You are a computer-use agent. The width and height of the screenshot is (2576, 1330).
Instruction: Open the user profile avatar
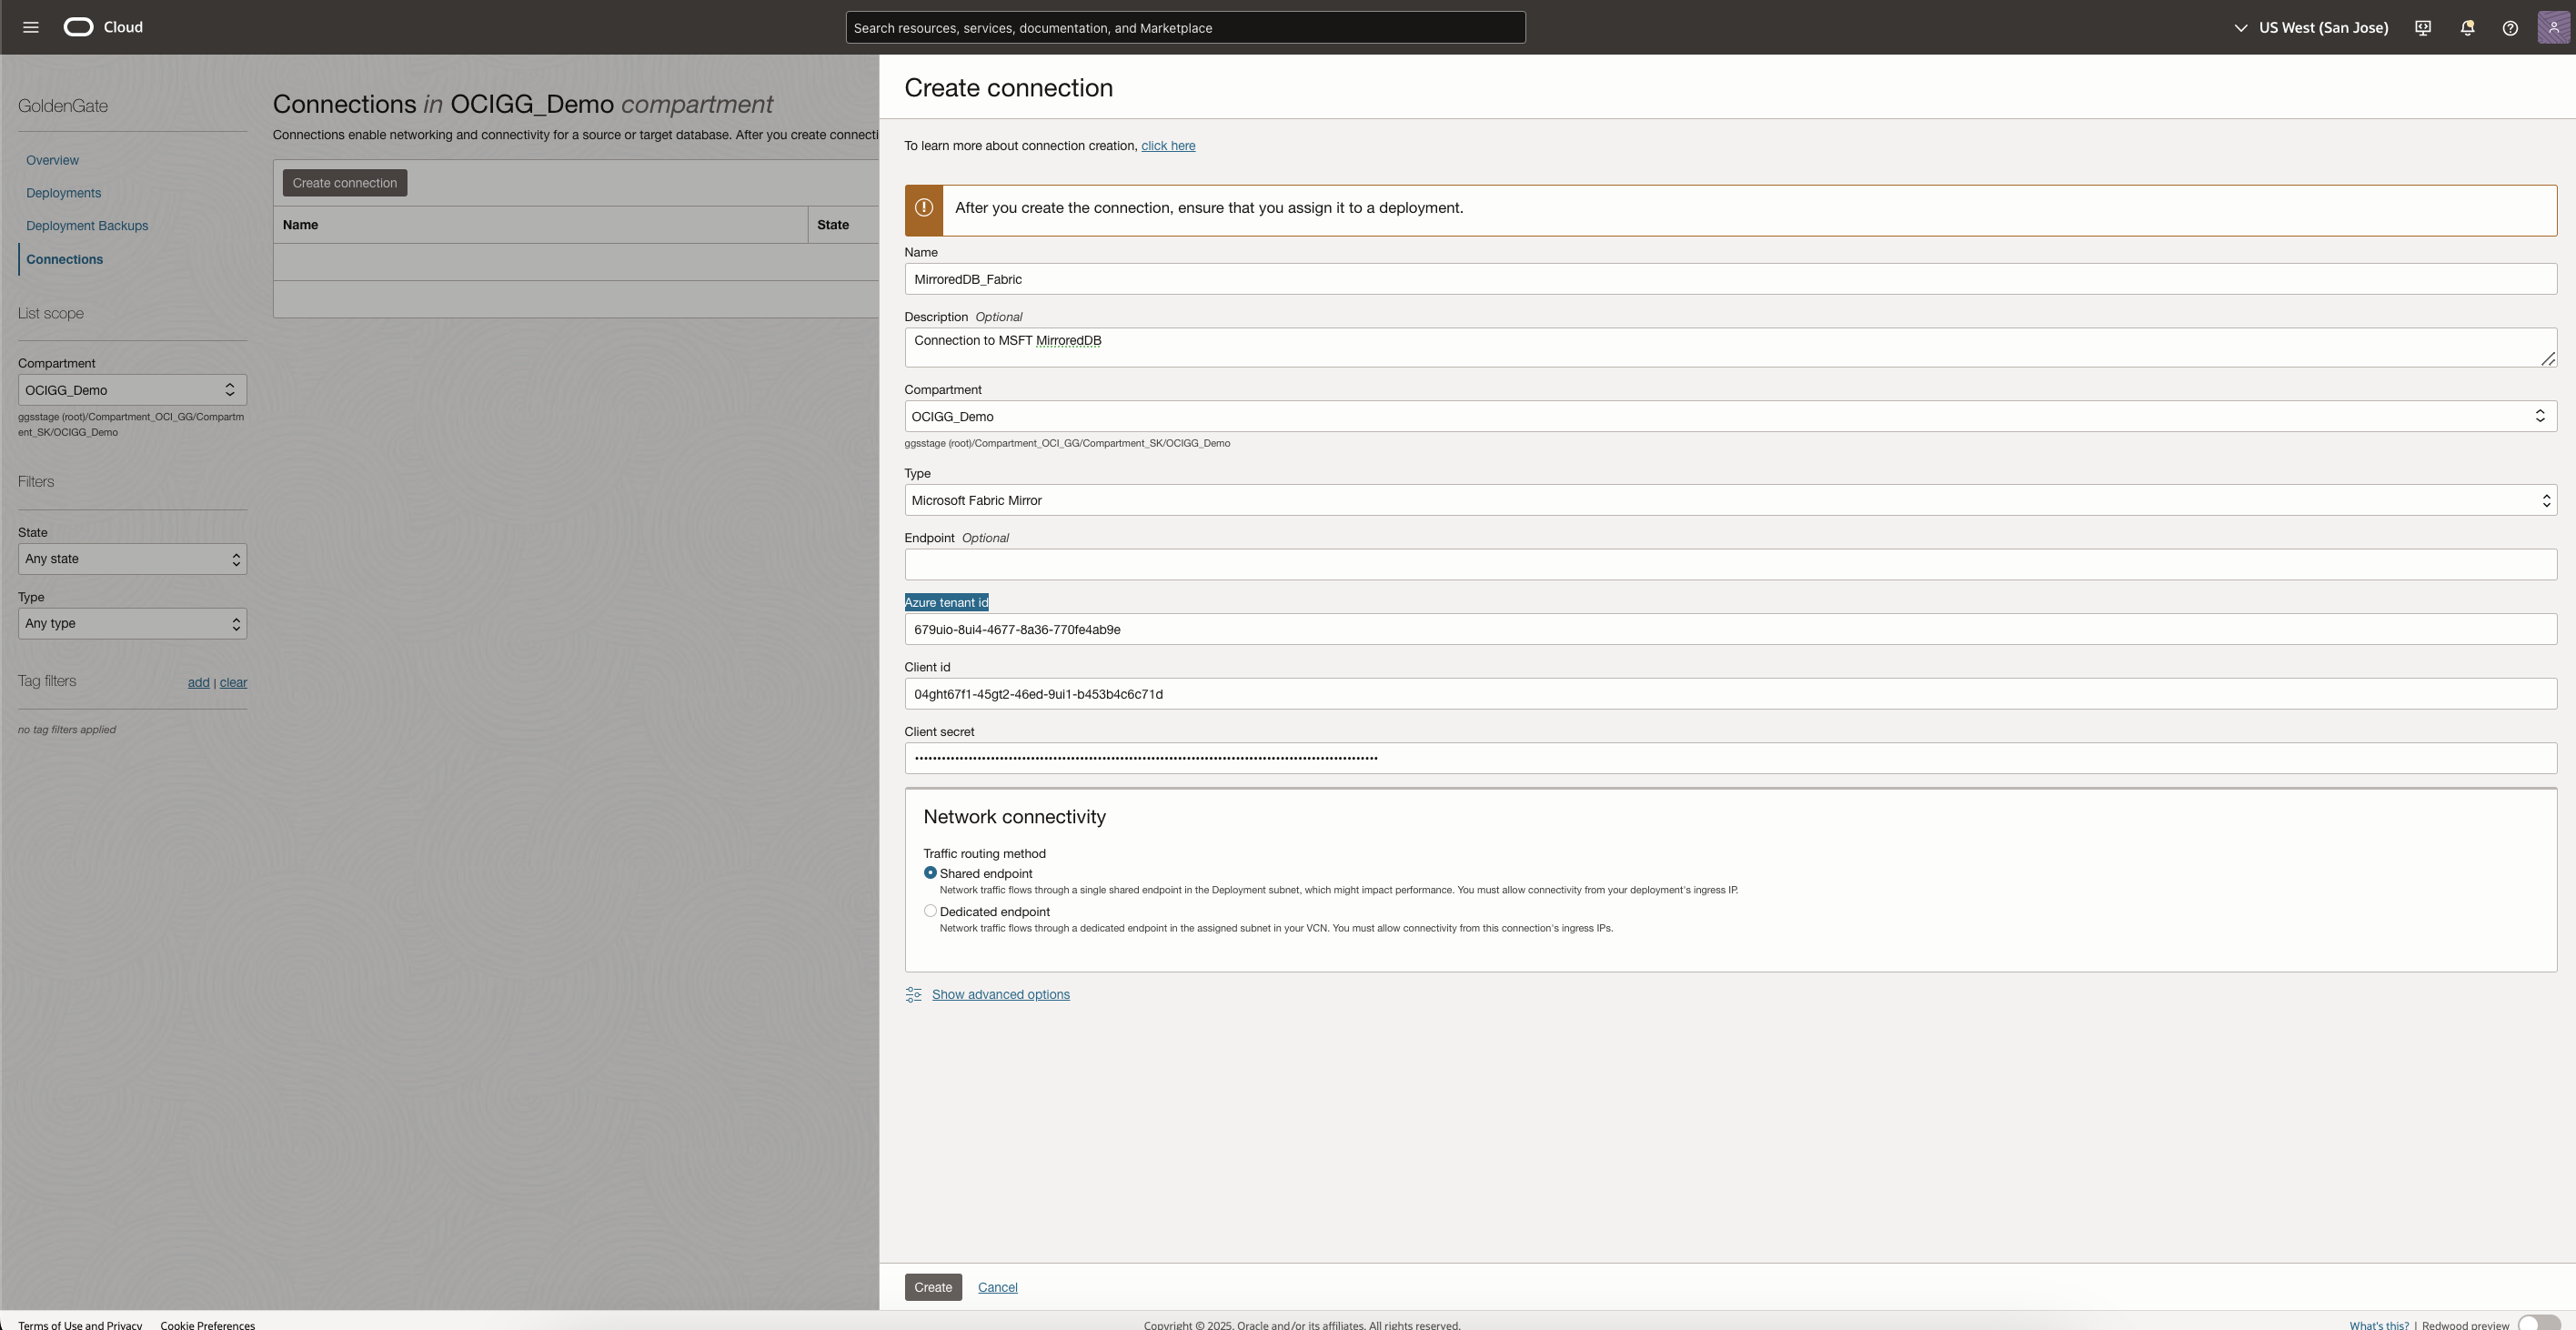click(2553, 27)
